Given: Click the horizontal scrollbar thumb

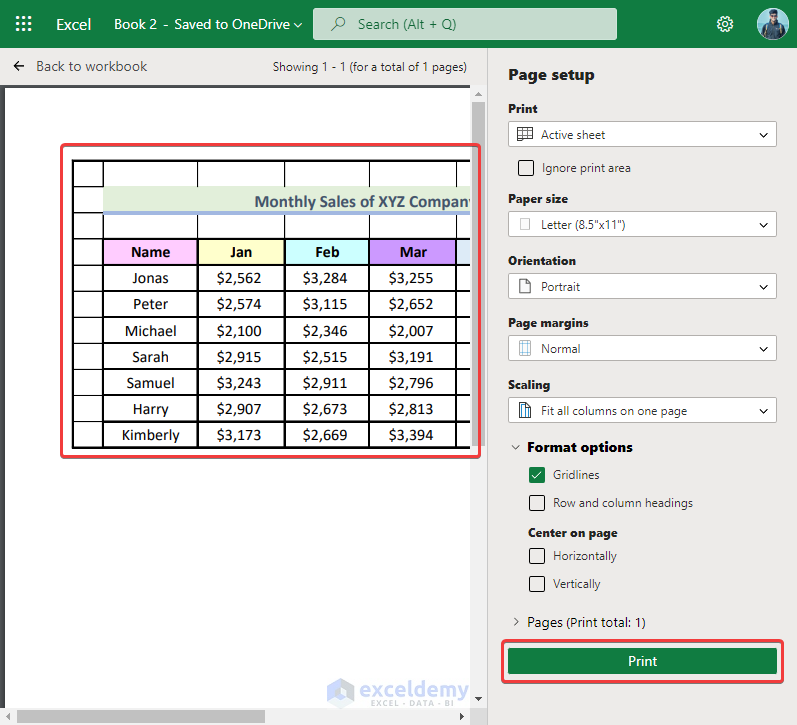Looking at the screenshot, I should pyautogui.click(x=141, y=716).
